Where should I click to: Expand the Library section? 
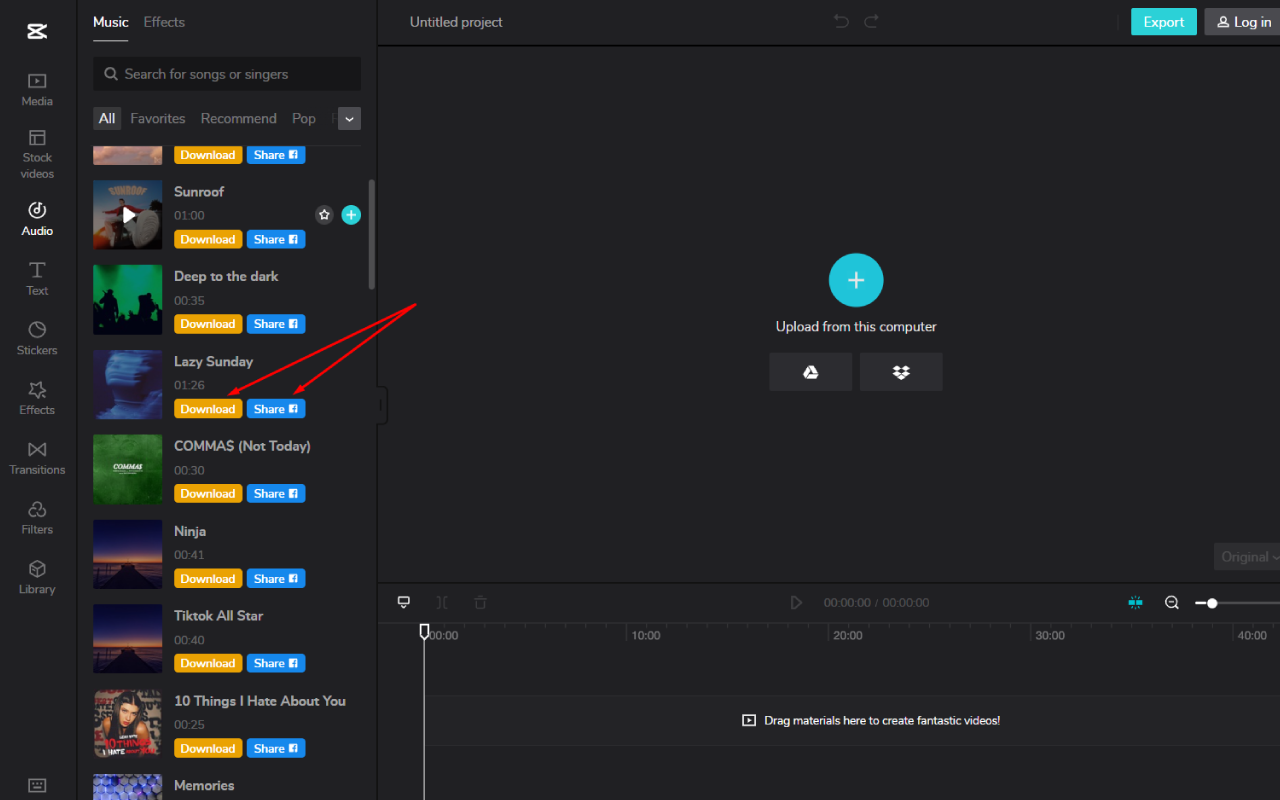(36, 576)
